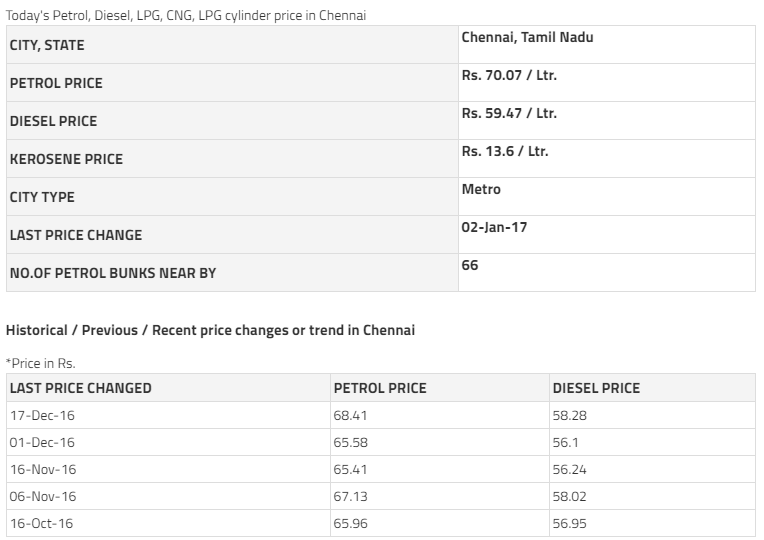Select the 17-Dec-16 history row date
Image resolution: width=764 pixels, height=540 pixels.
42,415
